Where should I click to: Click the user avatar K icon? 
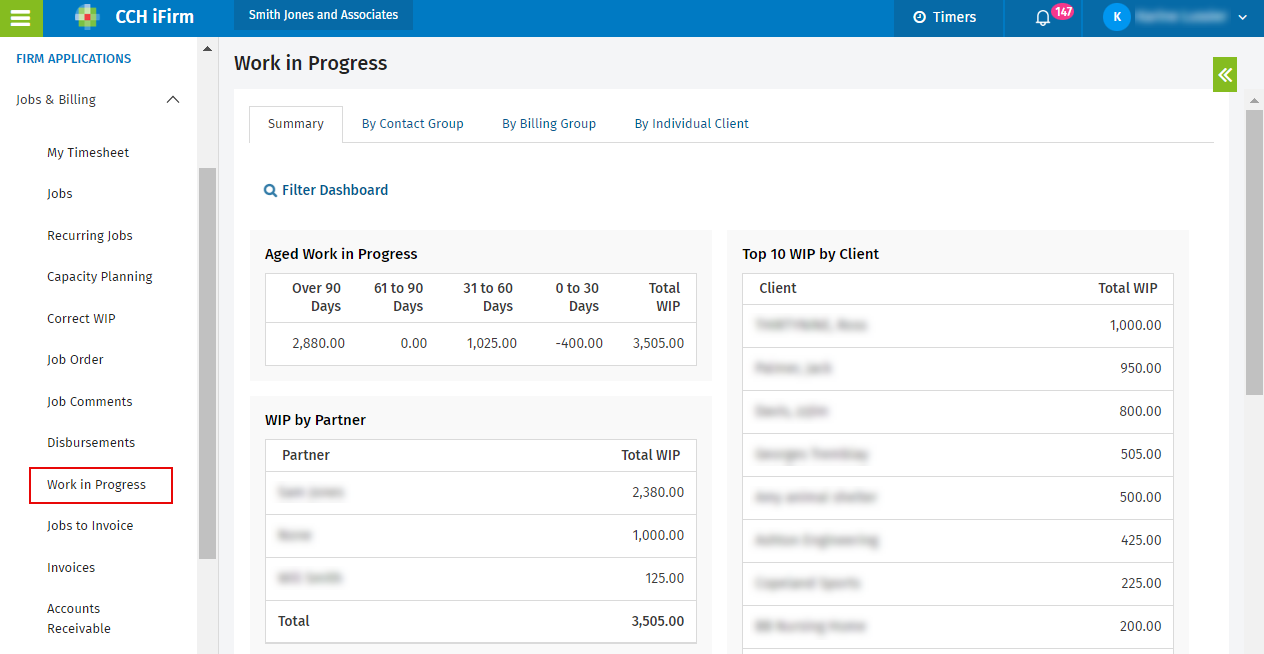(1116, 17)
